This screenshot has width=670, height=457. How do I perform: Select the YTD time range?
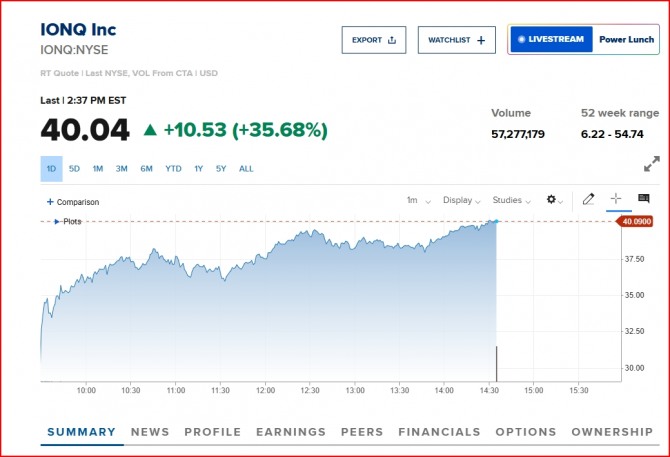[173, 169]
